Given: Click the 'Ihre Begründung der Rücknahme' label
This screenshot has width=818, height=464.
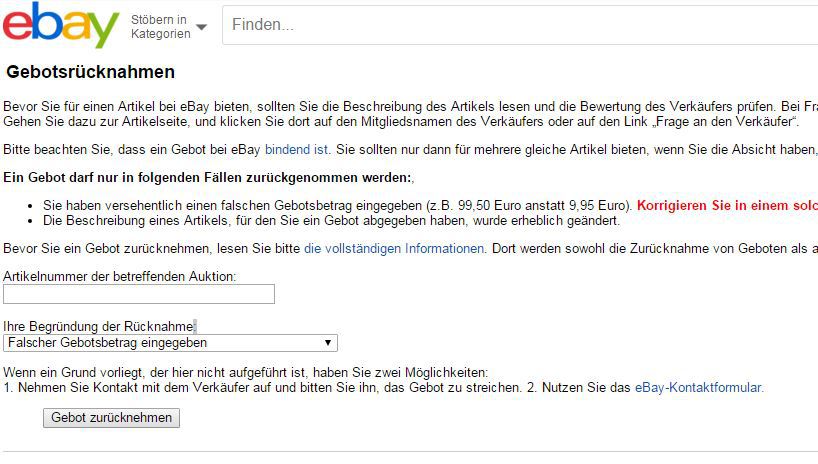Looking at the screenshot, I should 99,326.
